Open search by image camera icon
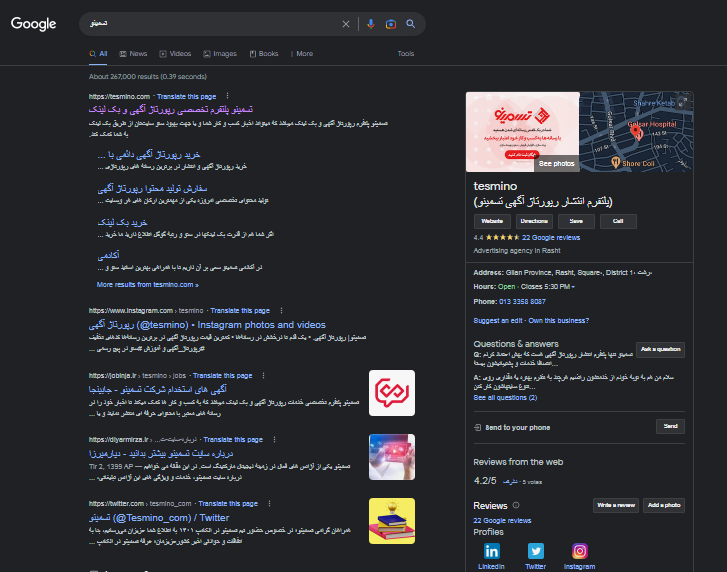Viewport: 727px width, 572px height. tap(391, 24)
